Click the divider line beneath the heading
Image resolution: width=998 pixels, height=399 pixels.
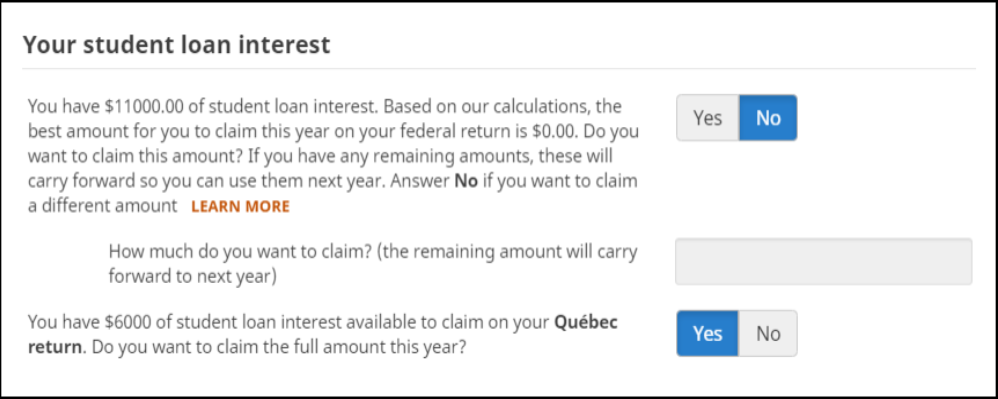click(x=499, y=68)
